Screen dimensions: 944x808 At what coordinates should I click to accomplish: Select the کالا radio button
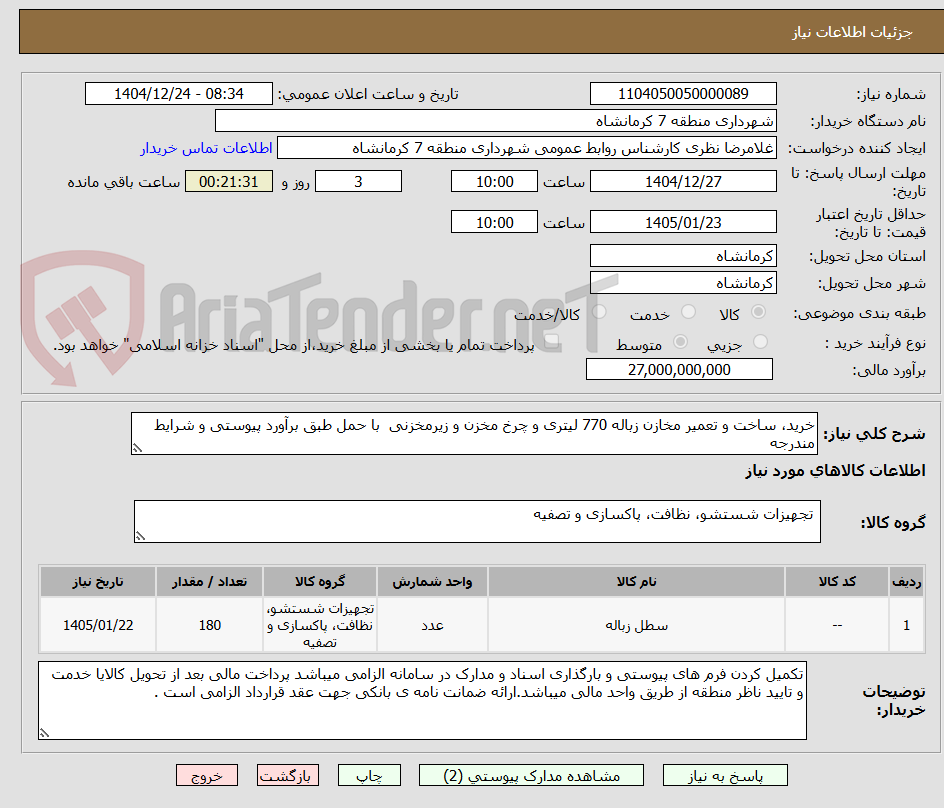tap(759, 312)
